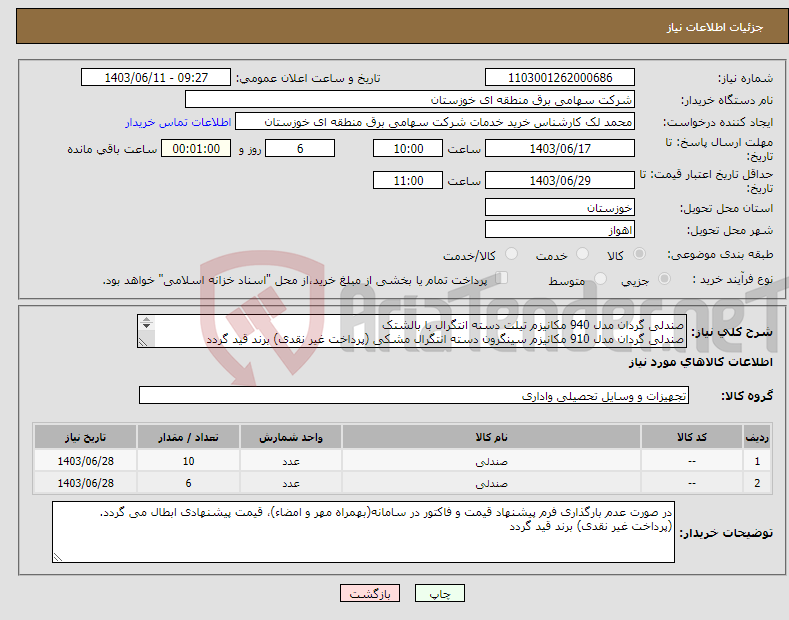
Task: Click the buyer organization name field
Action: [410, 100]
